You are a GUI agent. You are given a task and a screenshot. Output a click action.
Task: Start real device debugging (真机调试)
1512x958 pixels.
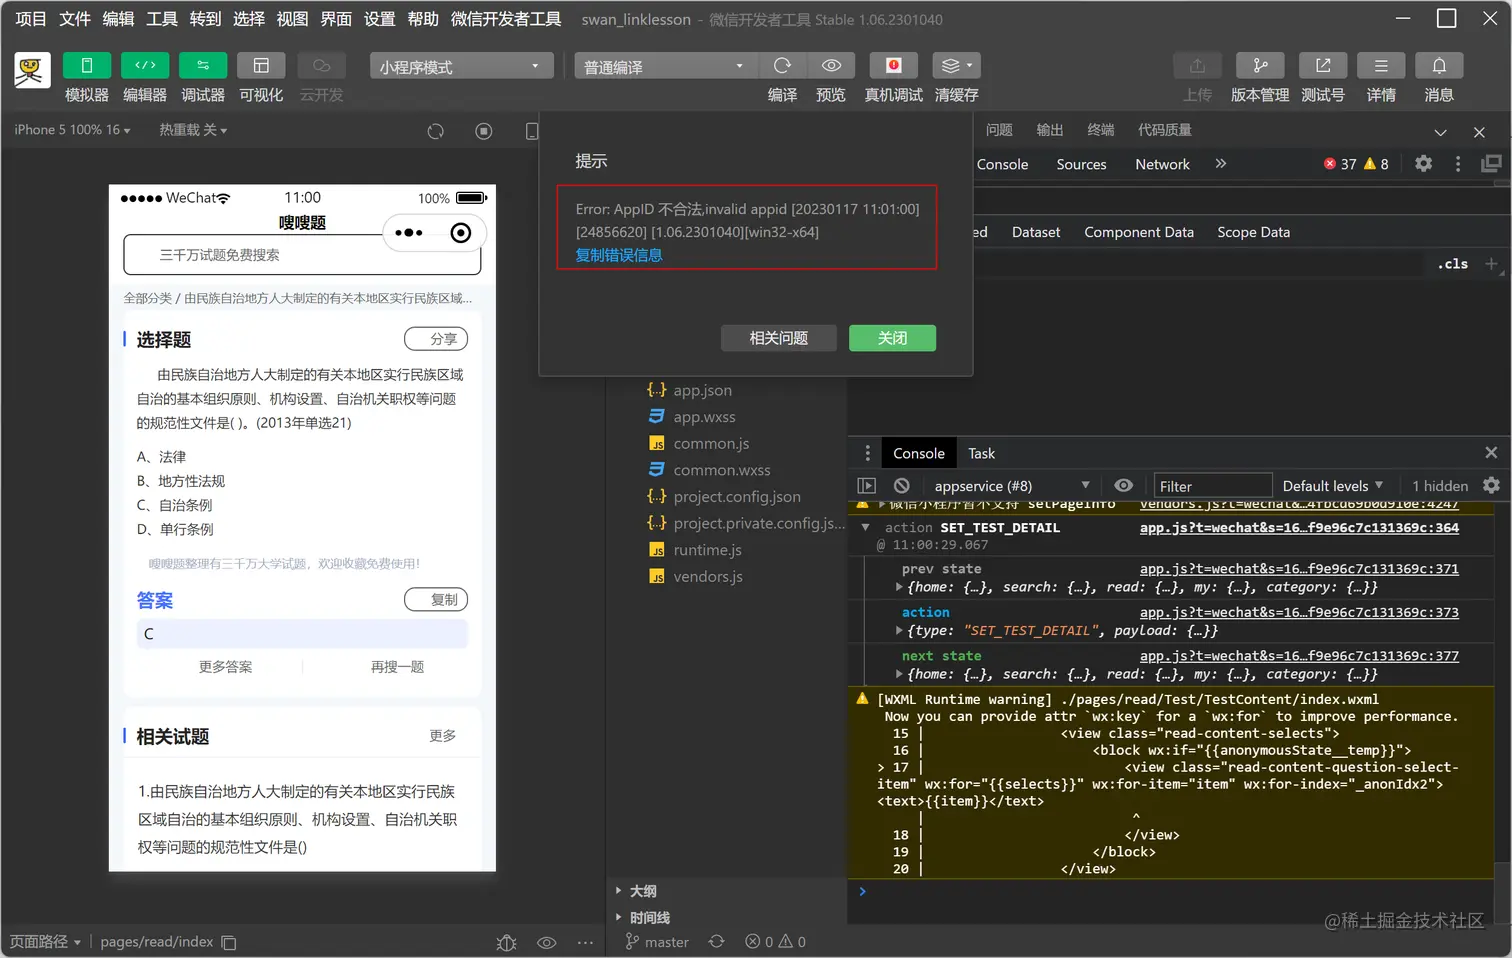894,65
